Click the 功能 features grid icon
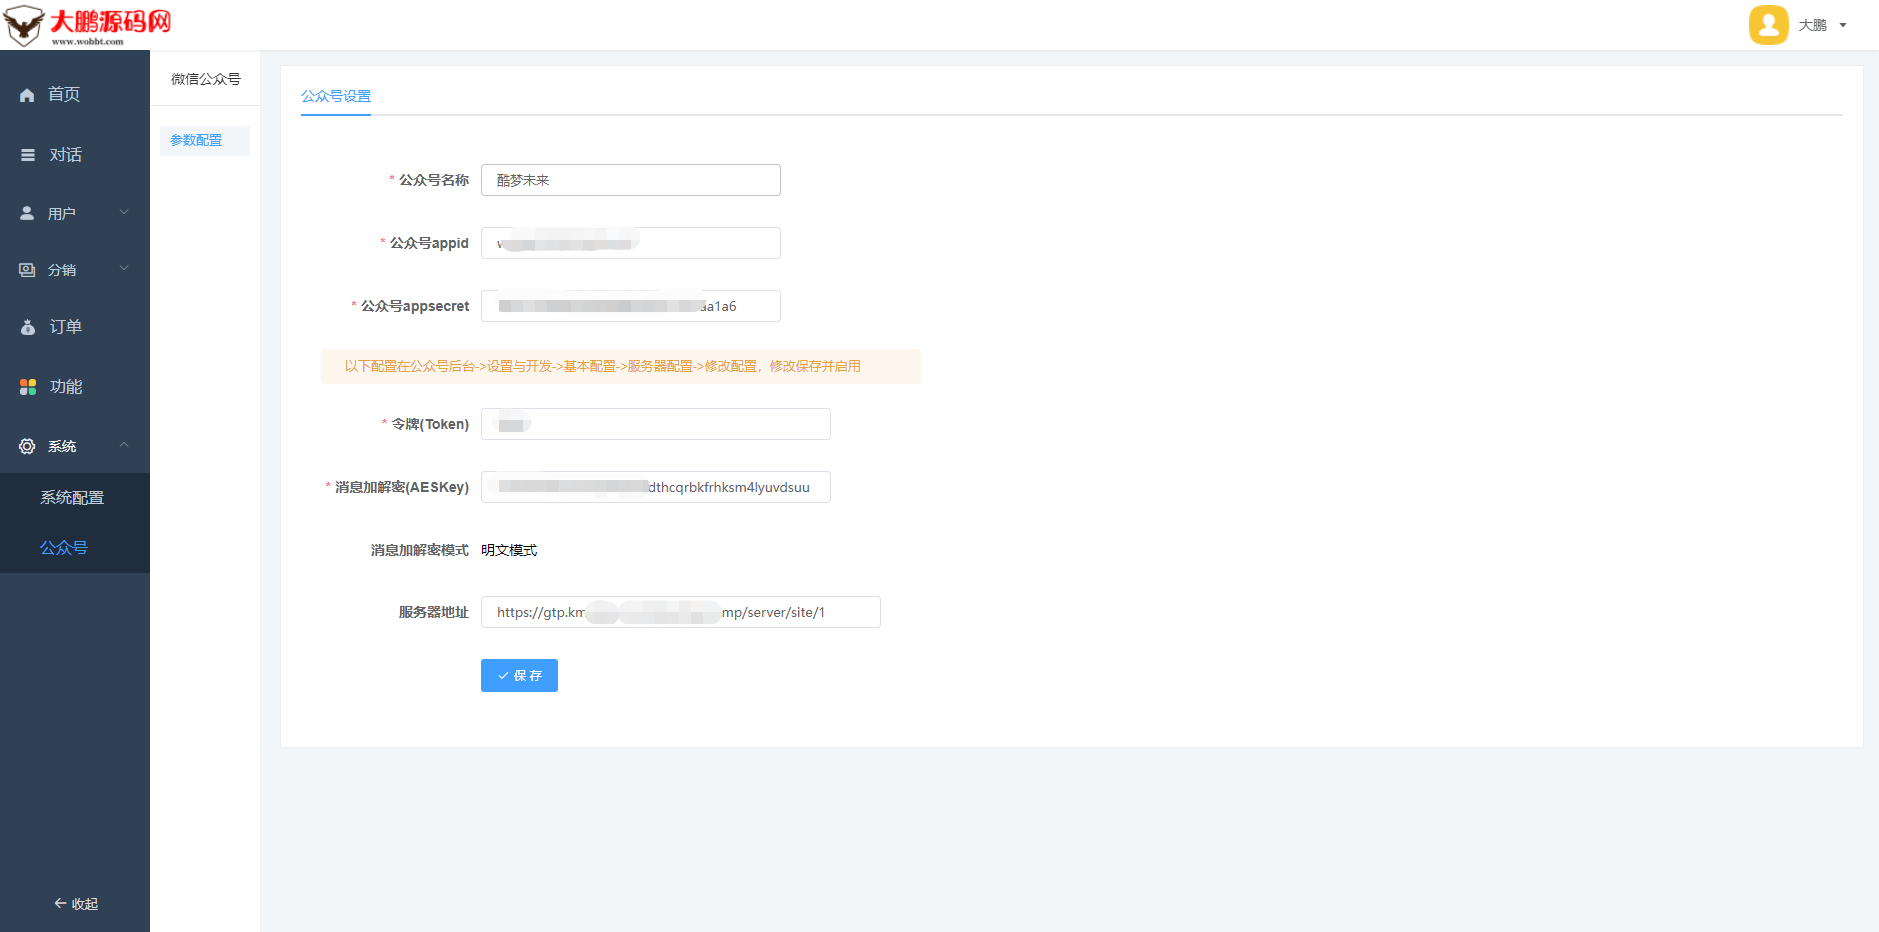Image resolution: width=1879 pixels, height=932 pixels. (27, 386)
